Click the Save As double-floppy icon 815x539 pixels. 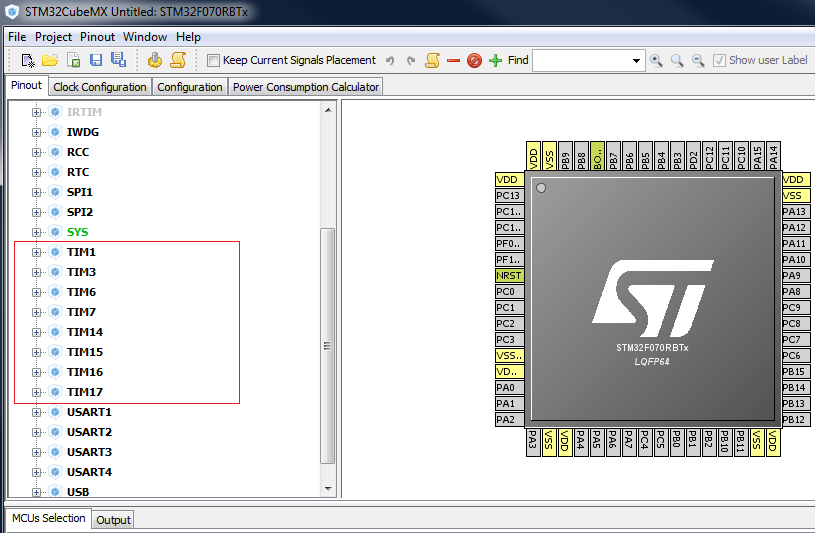click(x=119, y=61)
